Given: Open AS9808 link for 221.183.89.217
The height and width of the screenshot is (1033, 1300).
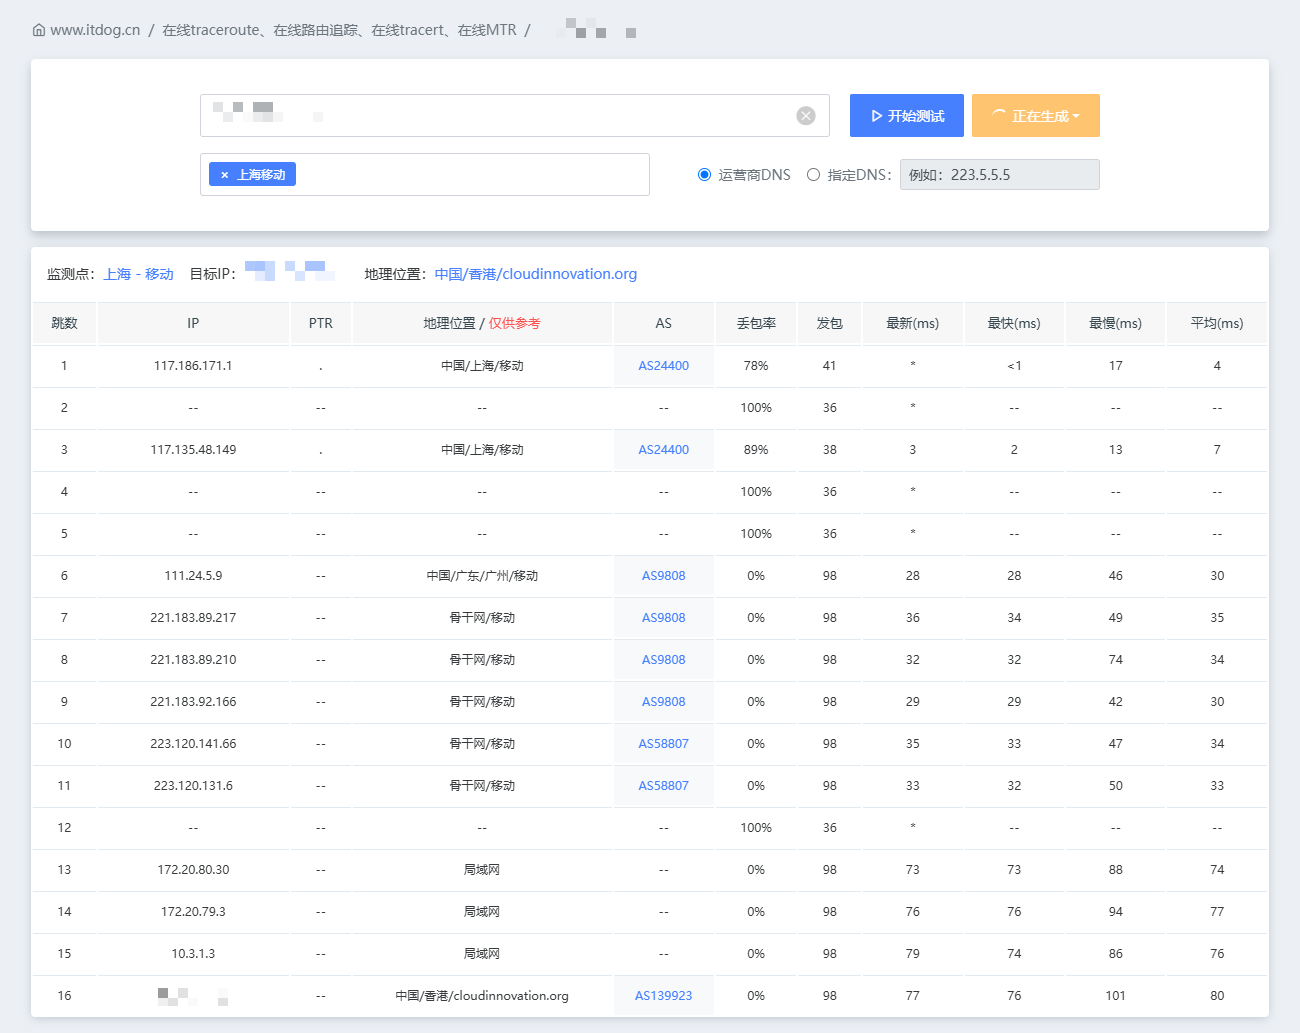Looking at the screenshot, I should (x=664, y=618).
